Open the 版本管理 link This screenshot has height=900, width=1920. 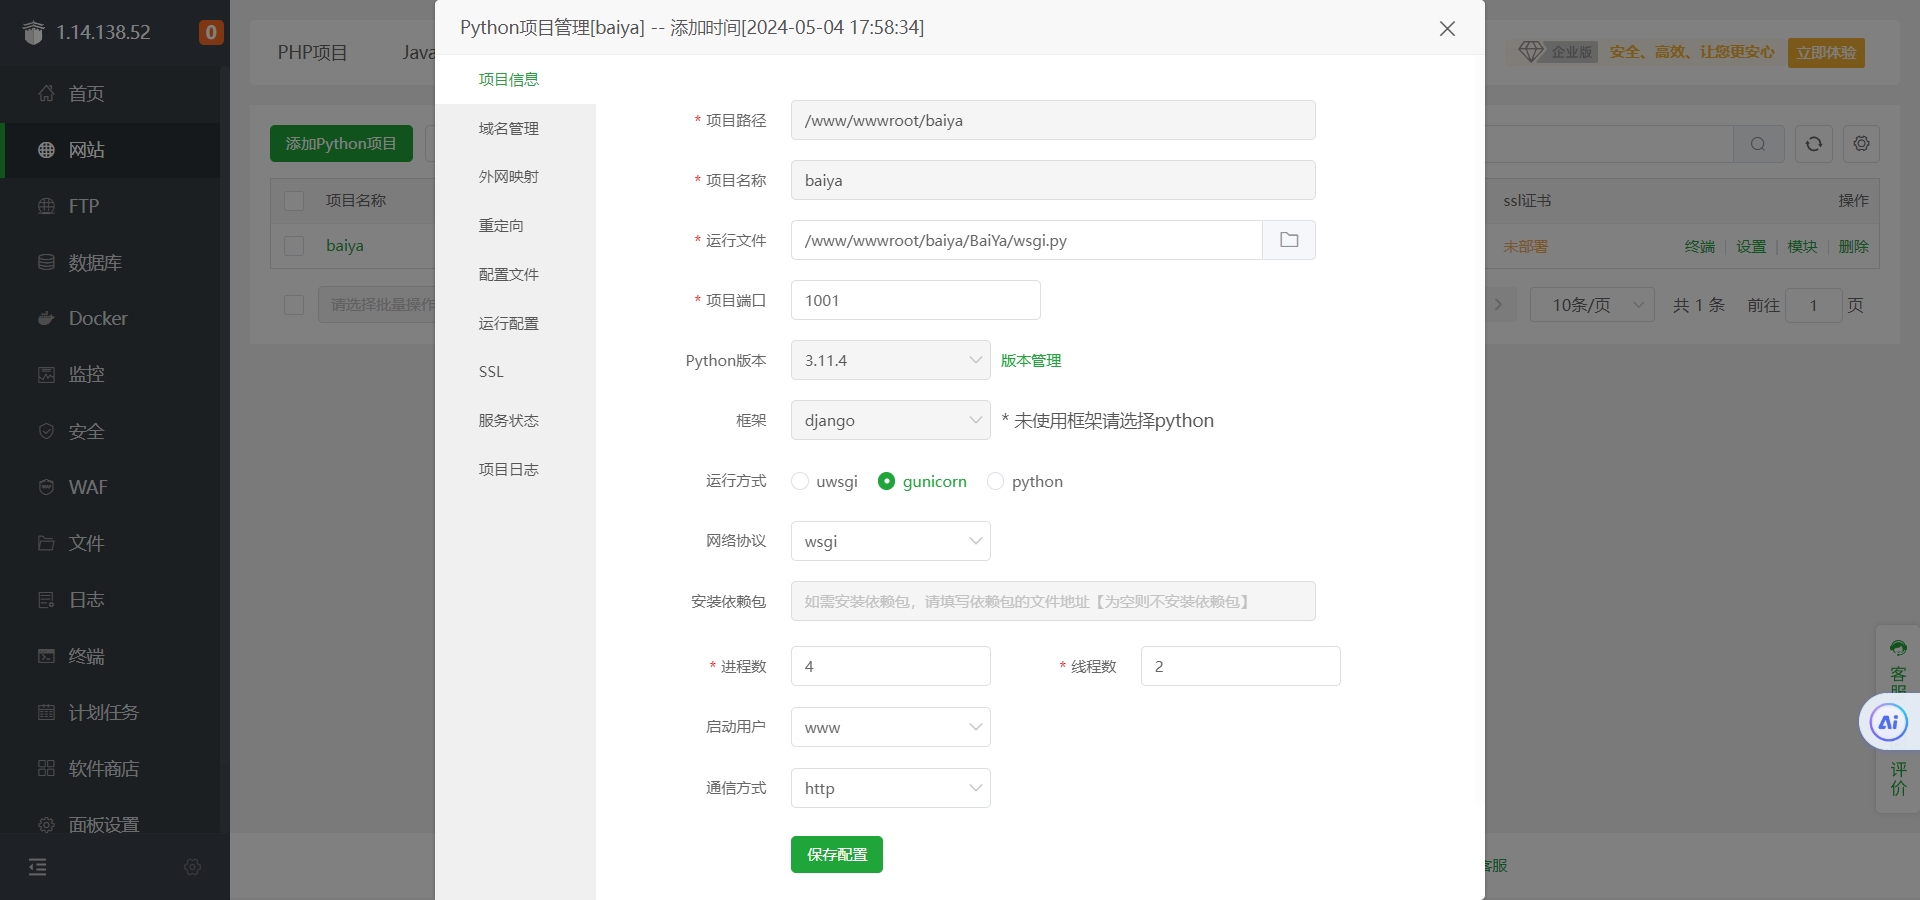[x=1031, y=360]
